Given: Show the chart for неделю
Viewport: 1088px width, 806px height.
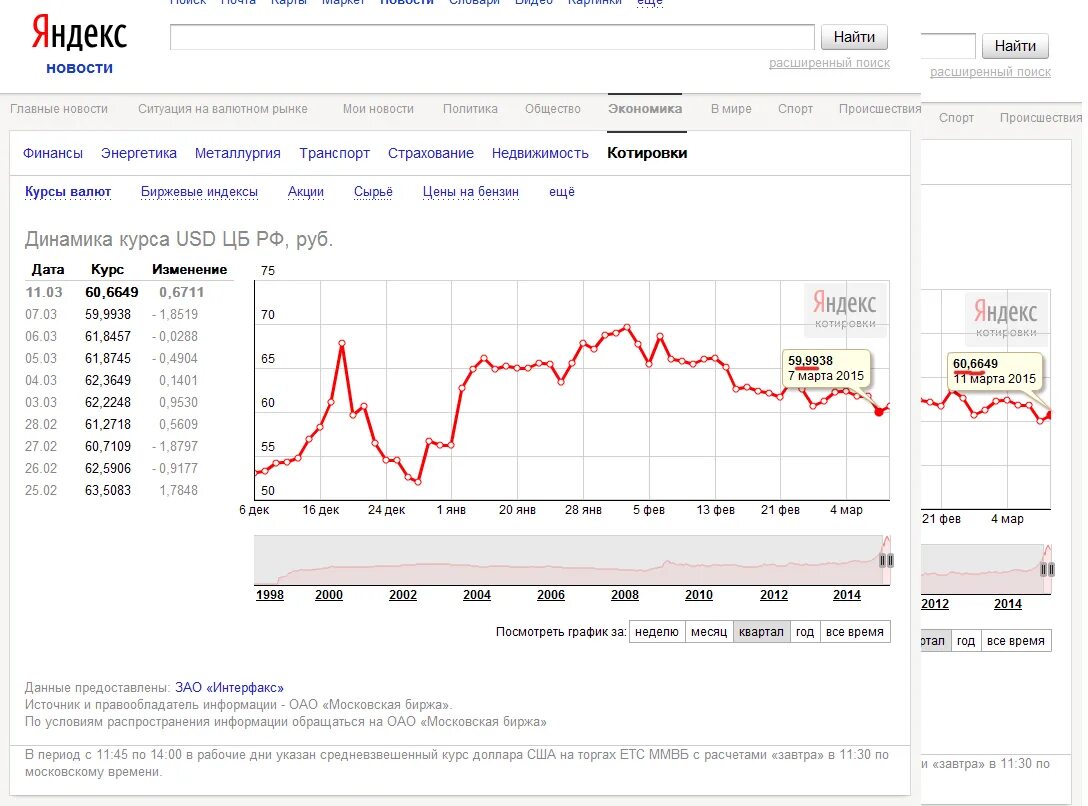Looking at the screenshot, I should pos(657,632).
